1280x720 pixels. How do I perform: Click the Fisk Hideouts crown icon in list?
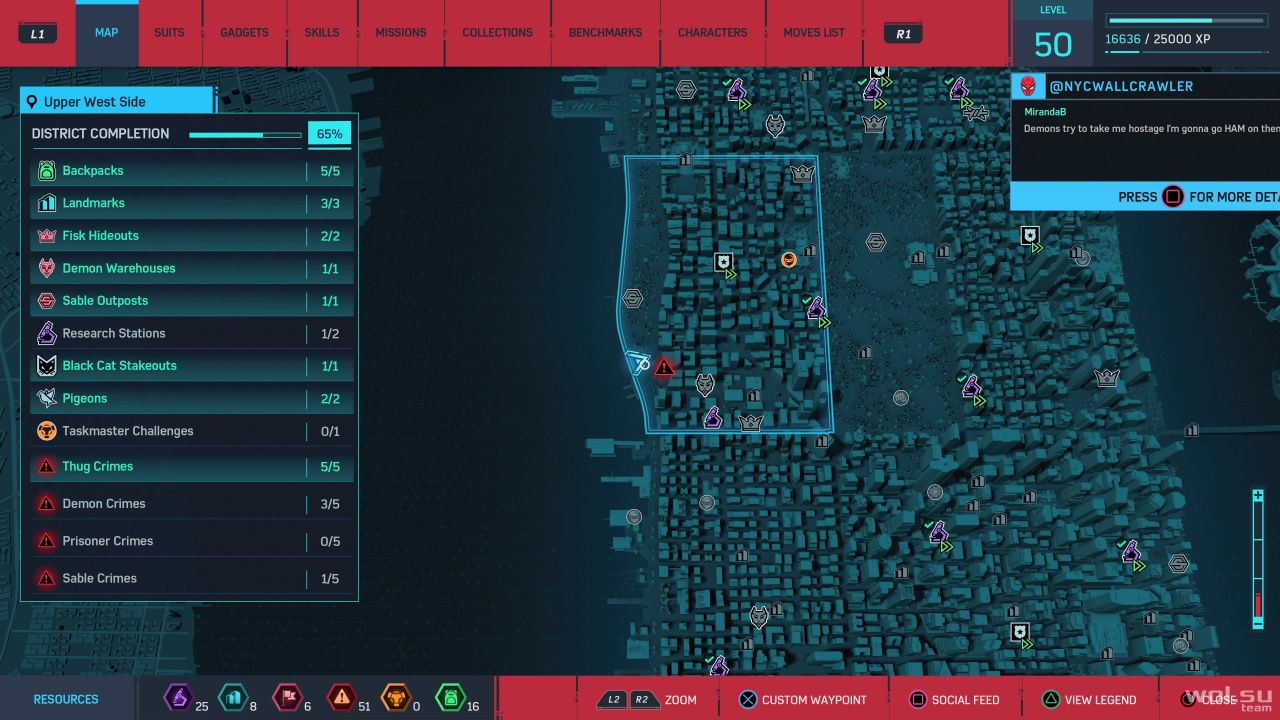point(46,236)
